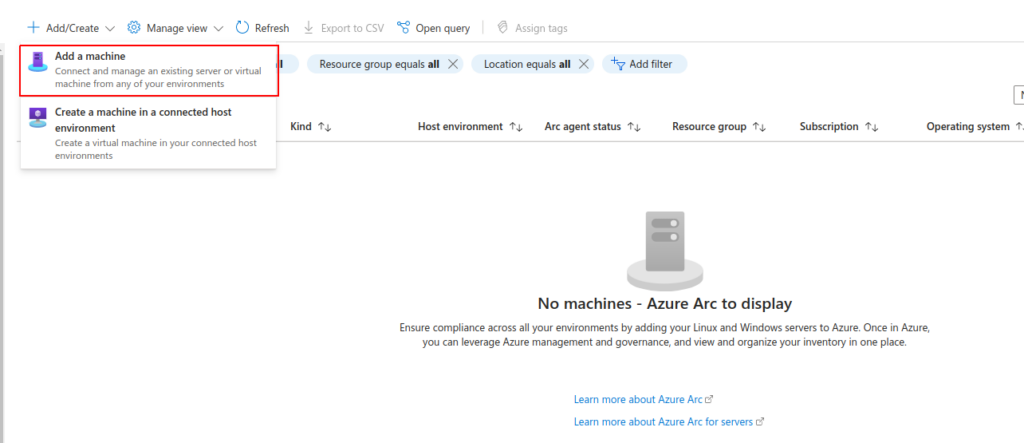Screen dimensions: 1024x443
Task: Click the Refresh label in toolbar
Action: click(x=272, y=28)
